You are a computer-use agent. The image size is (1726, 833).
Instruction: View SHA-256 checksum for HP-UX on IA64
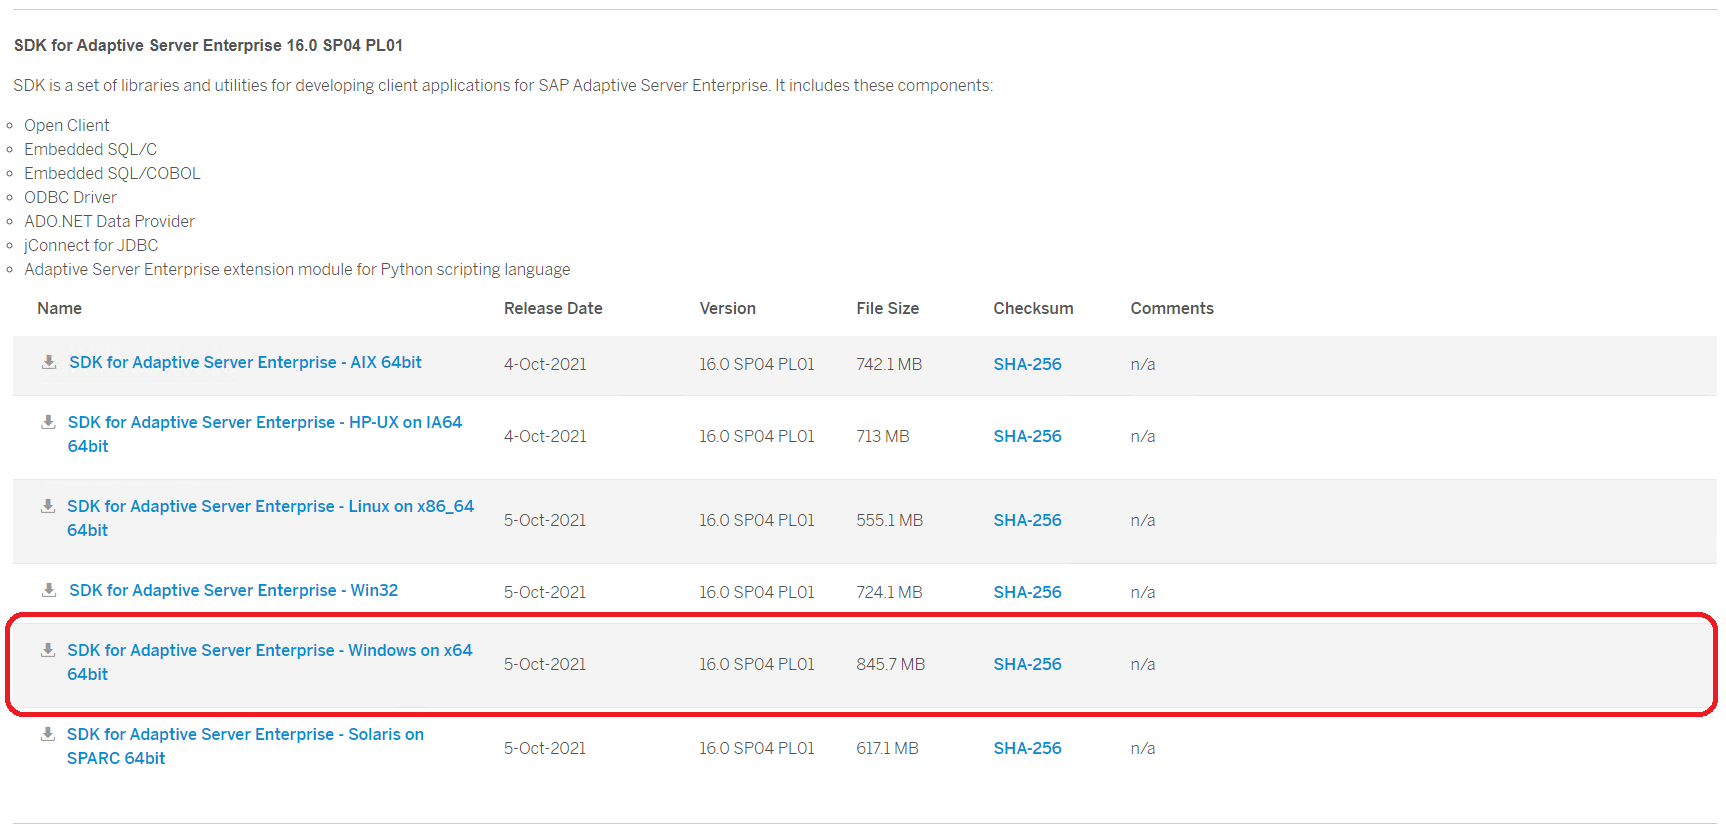point(1027,436)
